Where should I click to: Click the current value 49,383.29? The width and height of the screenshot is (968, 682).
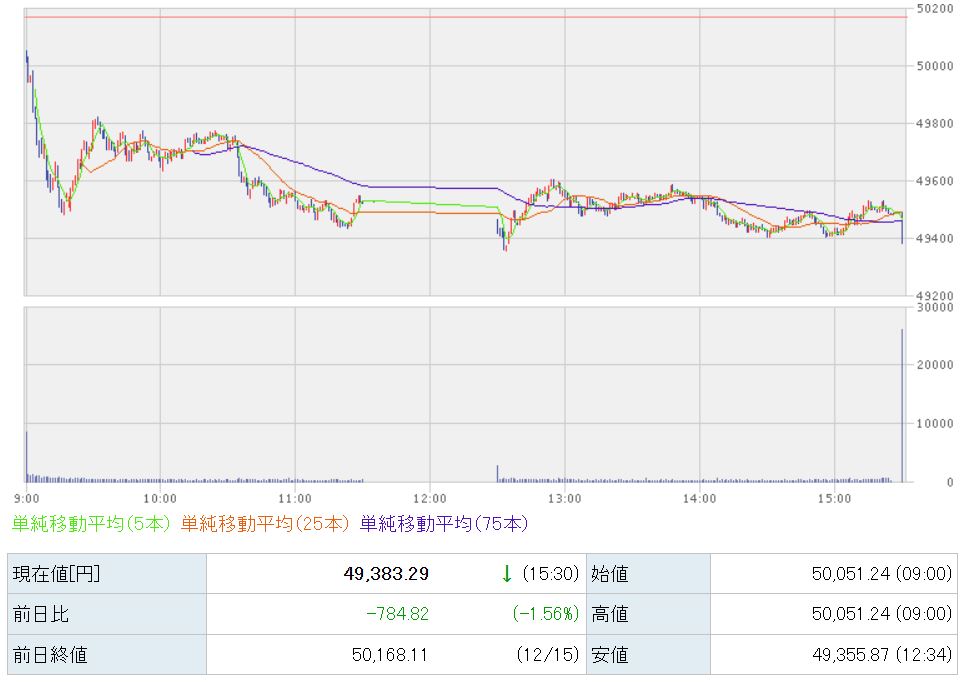tap(384, 574)
